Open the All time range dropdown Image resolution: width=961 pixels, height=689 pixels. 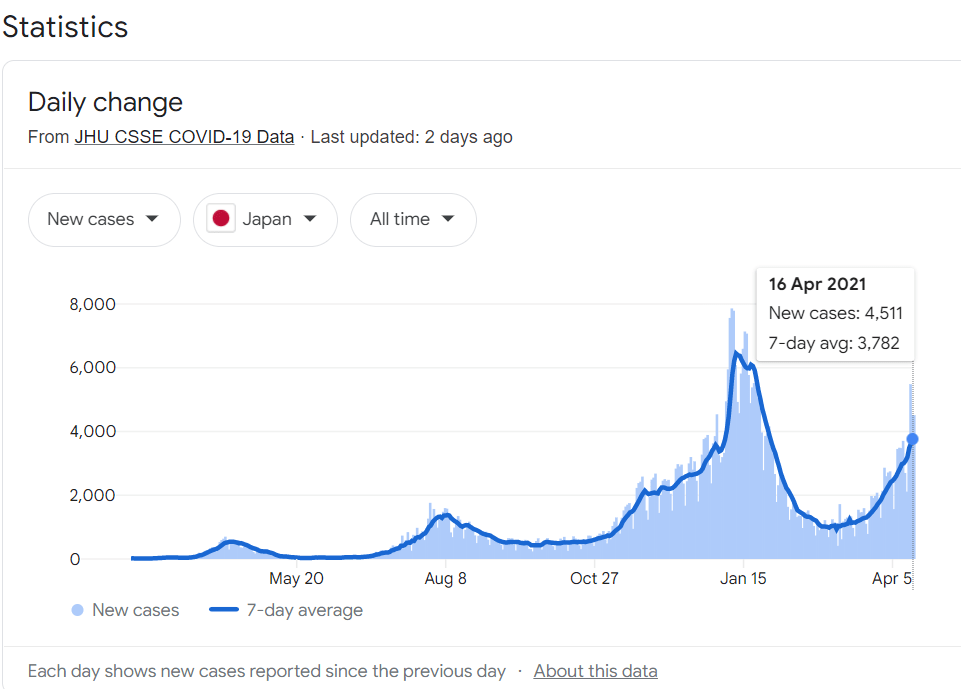413,219
